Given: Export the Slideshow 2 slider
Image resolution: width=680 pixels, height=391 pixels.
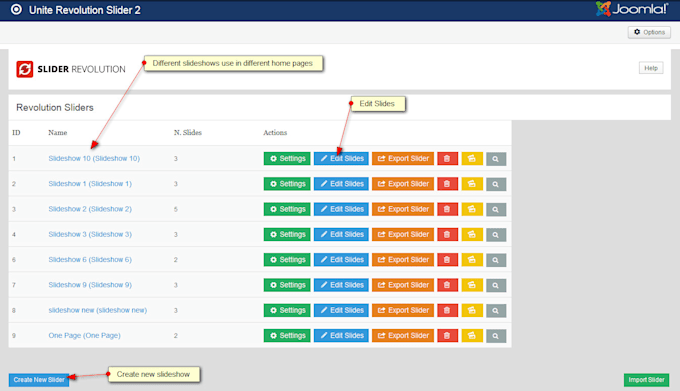Looking at the screenshot, I should tap(403, 209).
